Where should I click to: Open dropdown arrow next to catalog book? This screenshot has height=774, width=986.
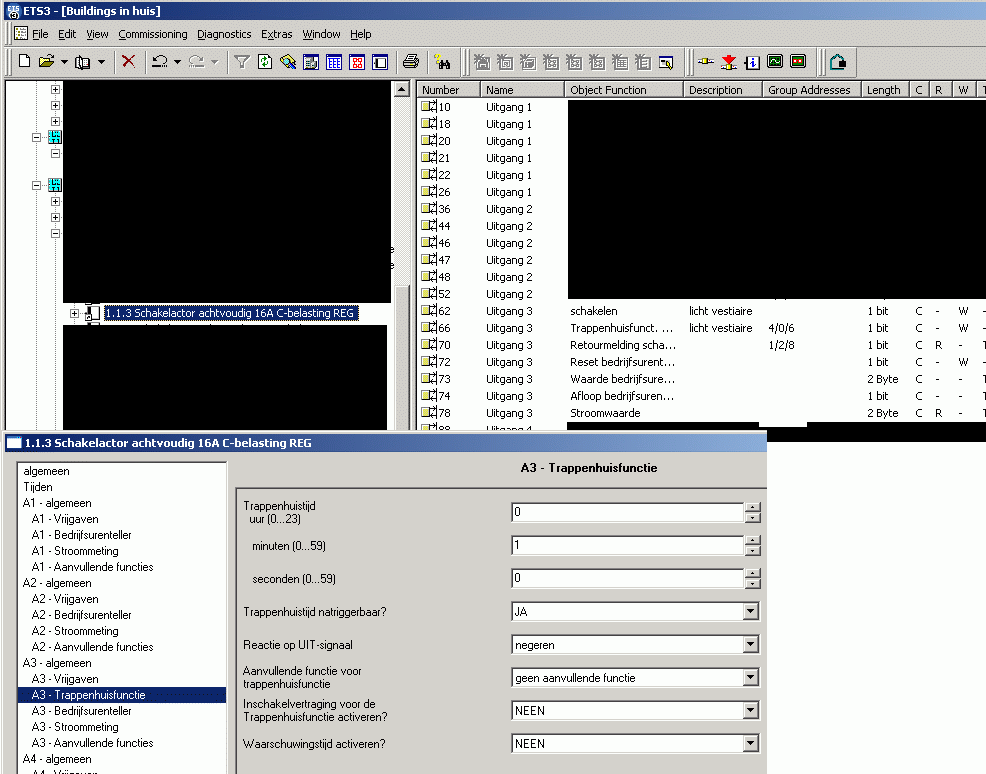(101, 62)
